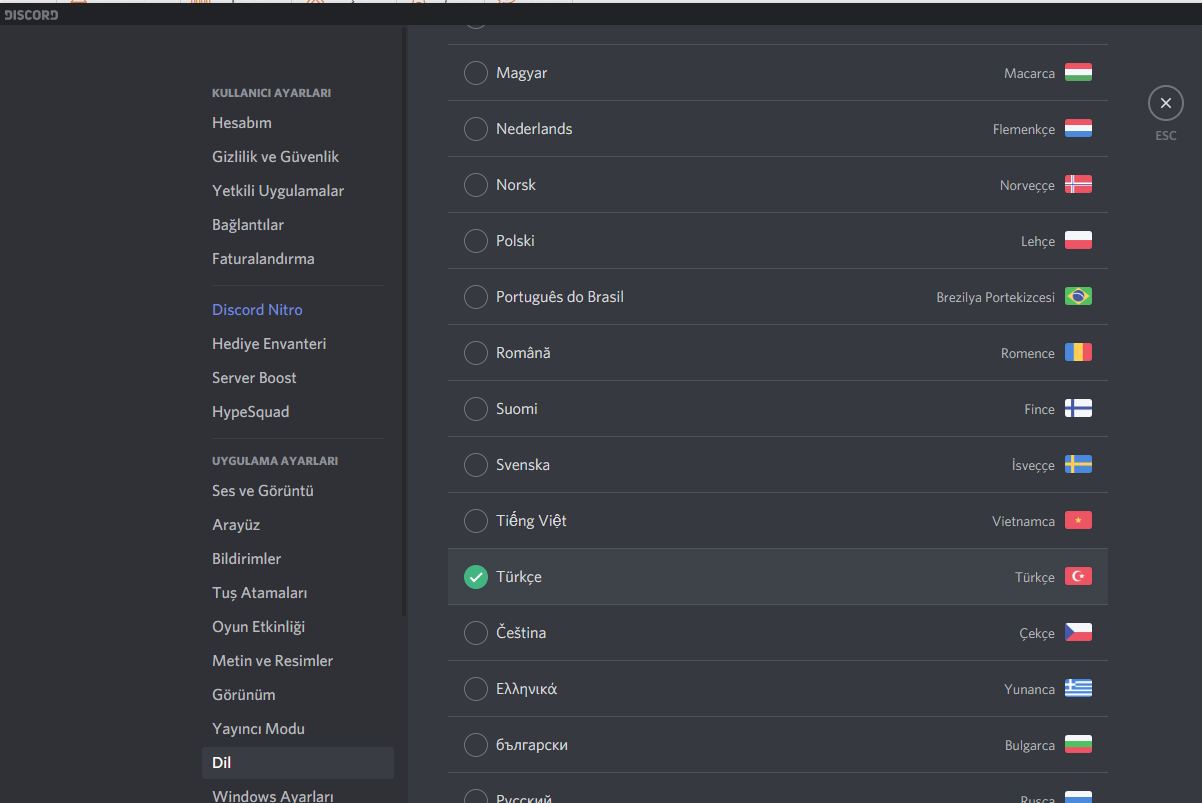Screen dimensions: 1202x803
Task: Click the Yunanca label
Action: 1029,689
